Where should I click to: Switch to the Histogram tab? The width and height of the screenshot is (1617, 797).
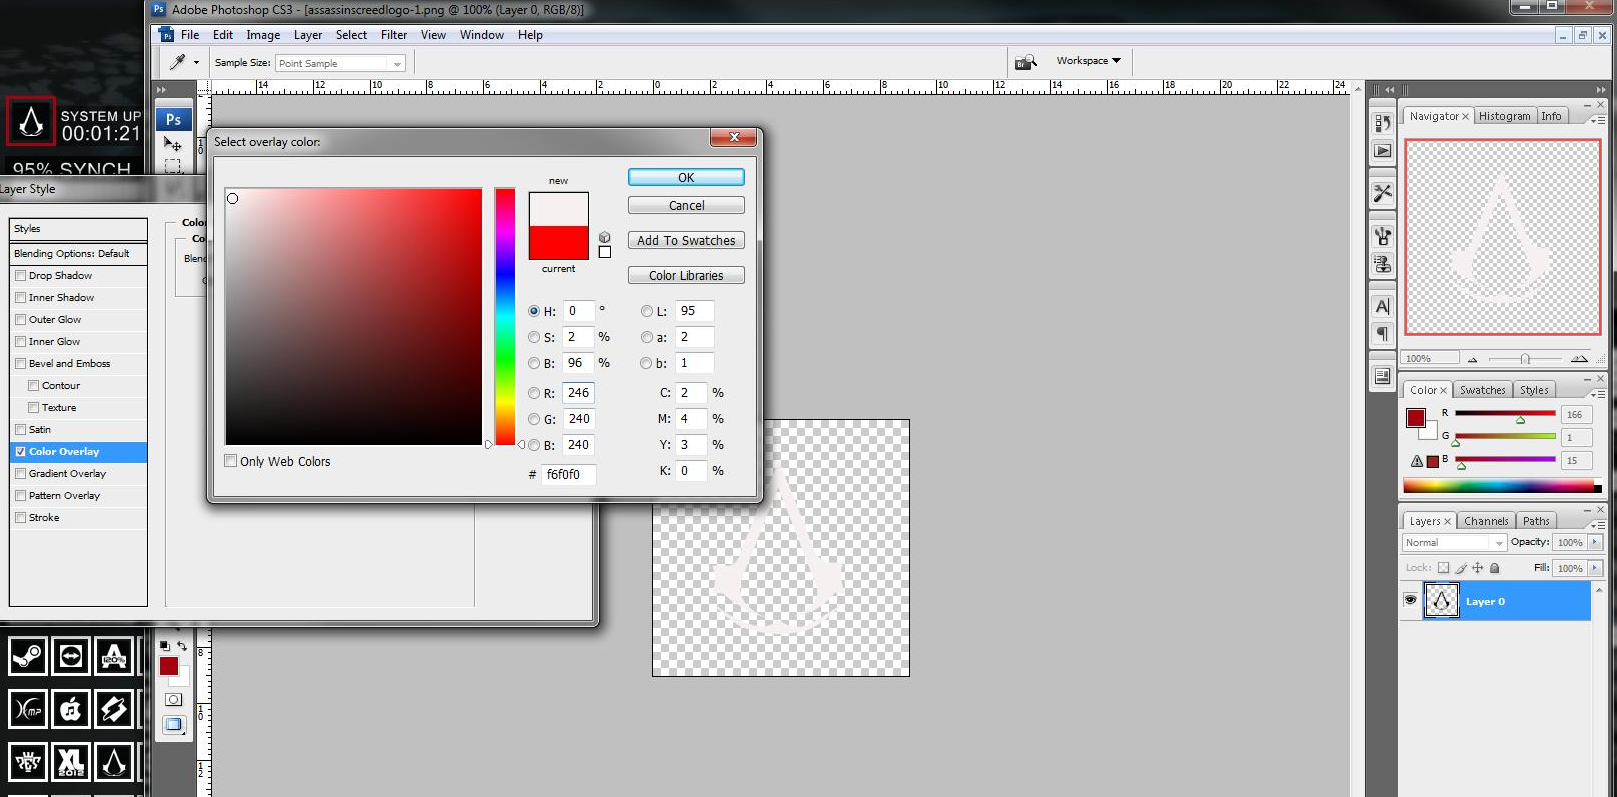1504,116
